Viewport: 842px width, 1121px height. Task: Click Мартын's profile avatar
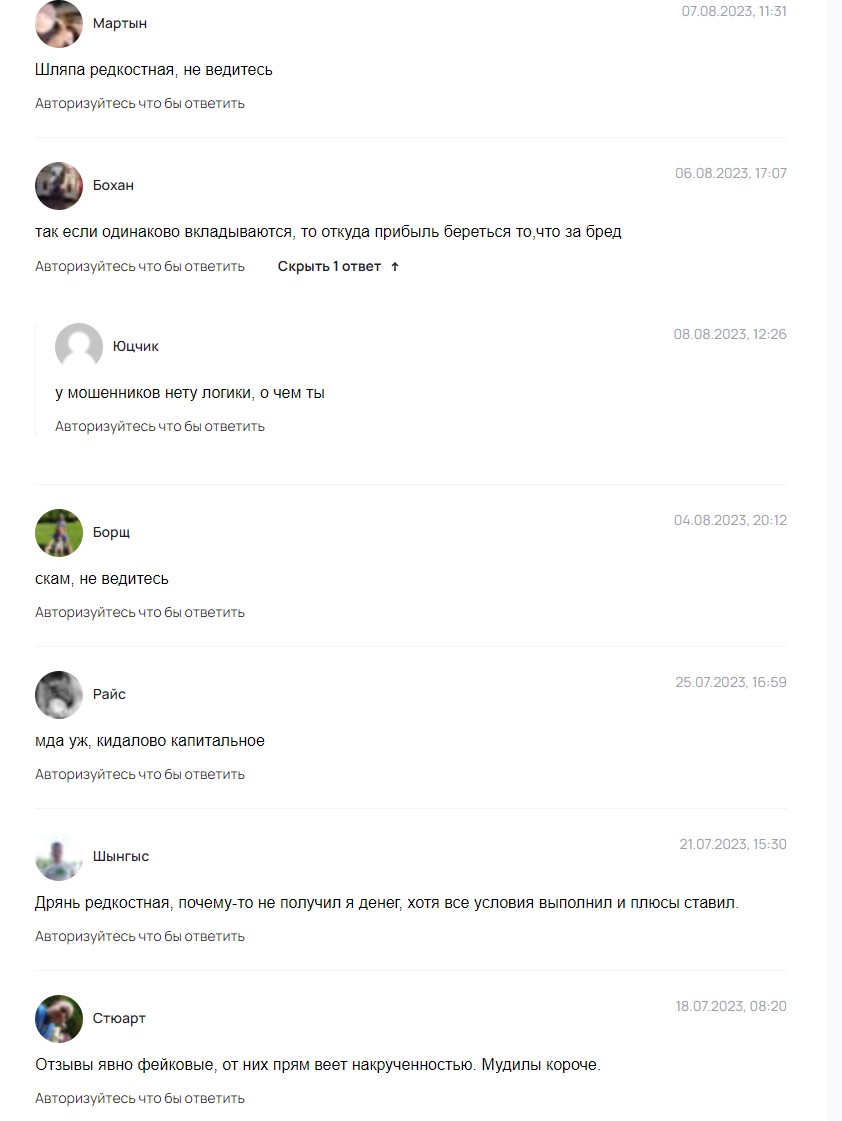[59, 24]
